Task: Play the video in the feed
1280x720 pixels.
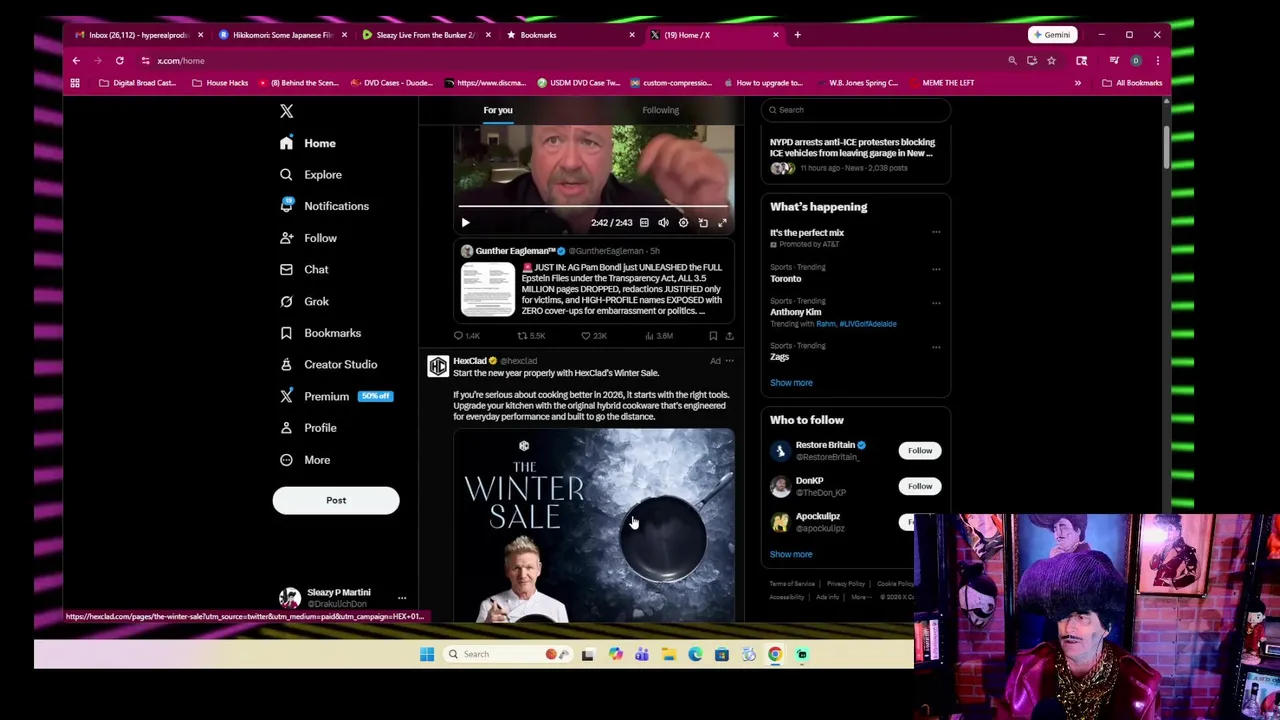Action: (x=465, y=223)
